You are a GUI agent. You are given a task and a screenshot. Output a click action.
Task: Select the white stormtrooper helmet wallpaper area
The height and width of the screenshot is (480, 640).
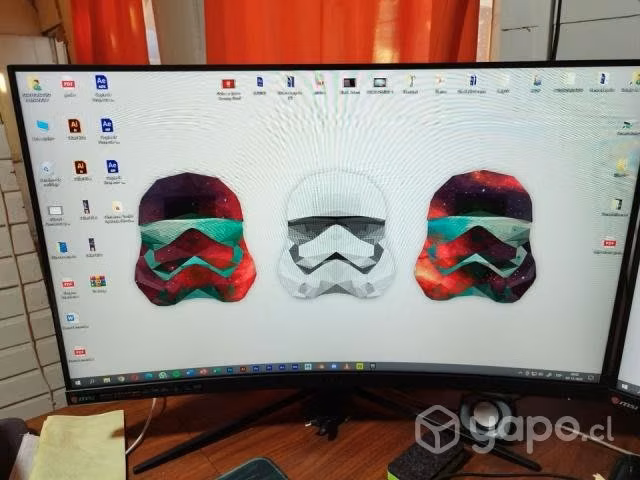pyautogui.click(x=337, y=235)
